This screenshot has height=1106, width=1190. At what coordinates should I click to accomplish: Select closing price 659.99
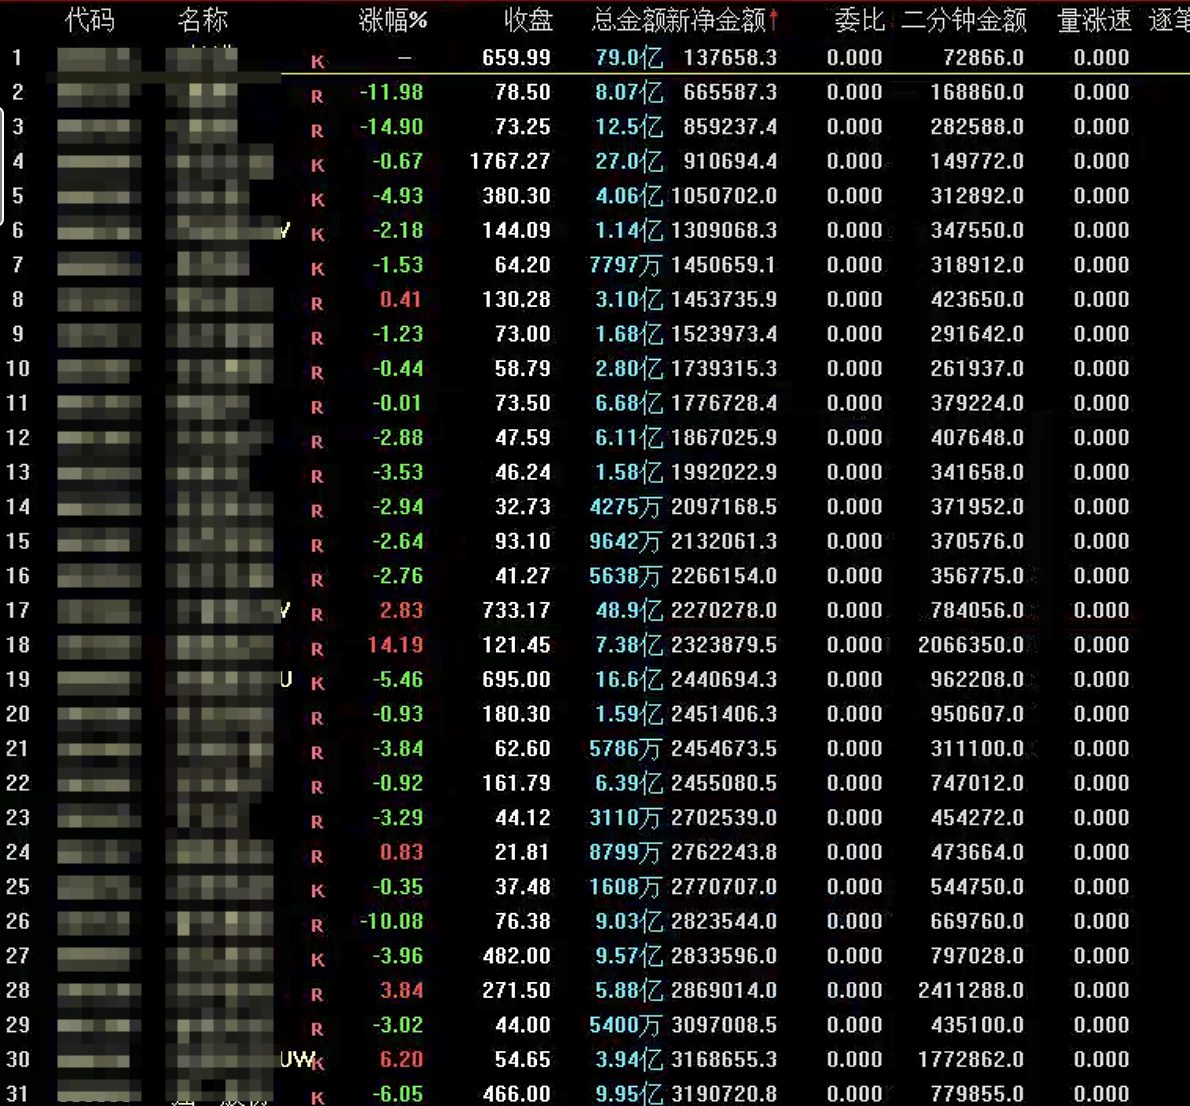[x=516, y=58]
